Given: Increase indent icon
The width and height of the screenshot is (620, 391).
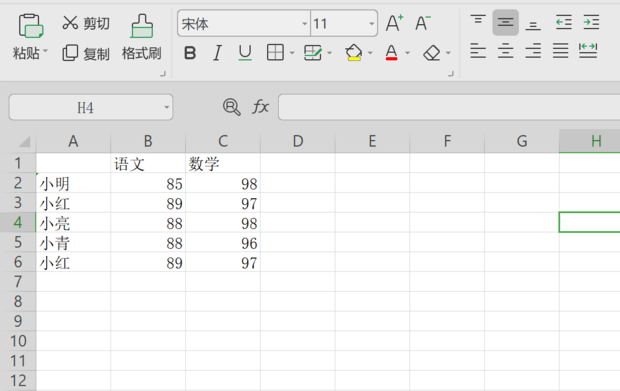Looking at the screenshot, I should coord(591,22).
